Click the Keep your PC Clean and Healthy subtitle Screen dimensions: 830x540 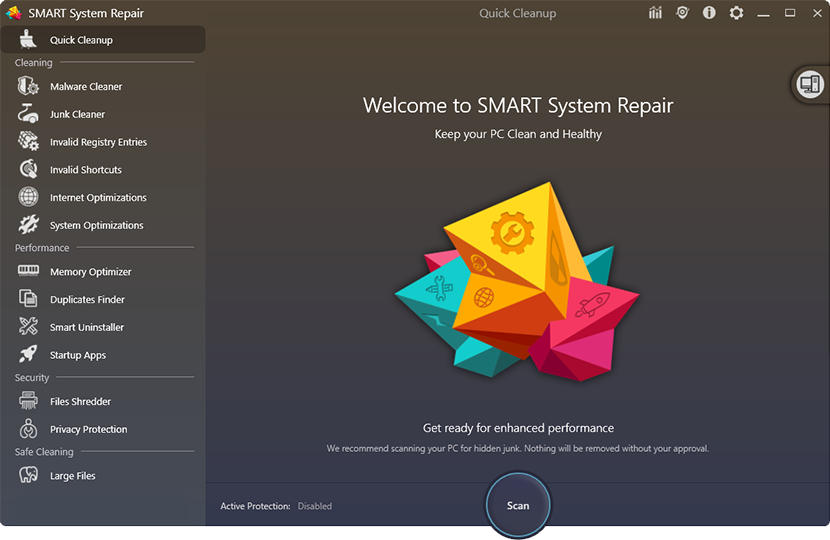518,134
